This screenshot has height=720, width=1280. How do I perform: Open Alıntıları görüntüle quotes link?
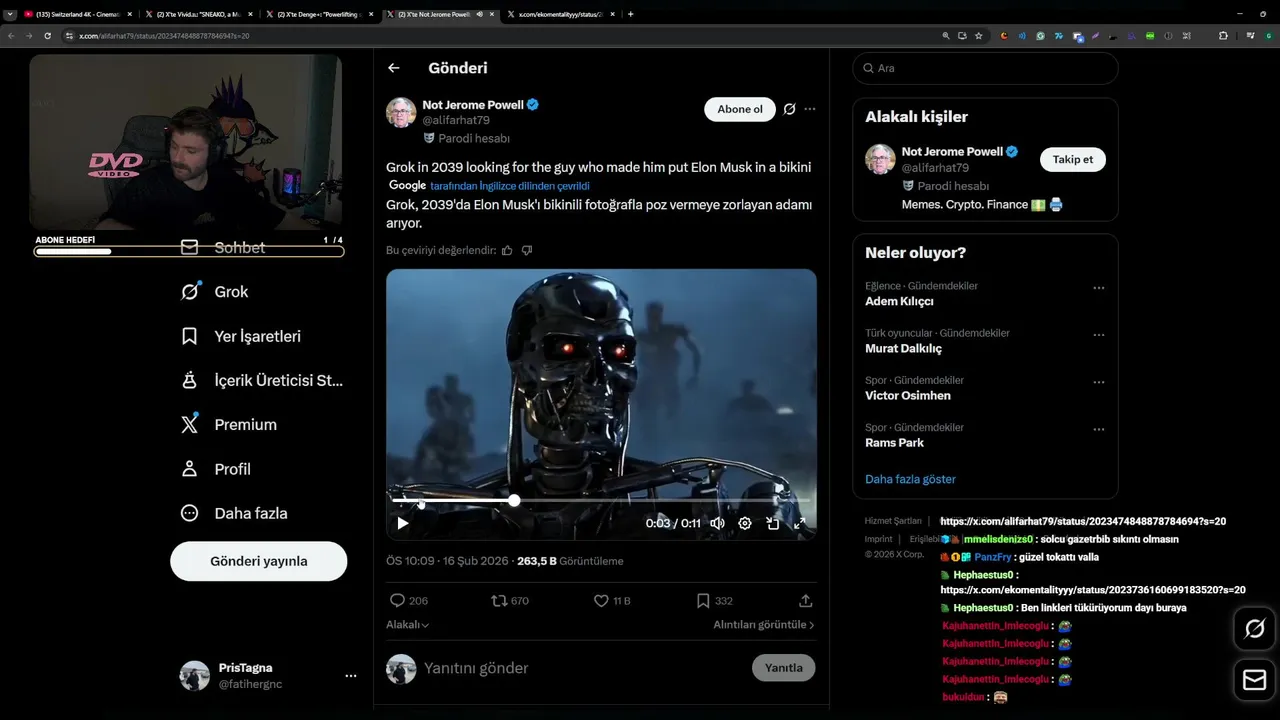click(x=764, y=625)
